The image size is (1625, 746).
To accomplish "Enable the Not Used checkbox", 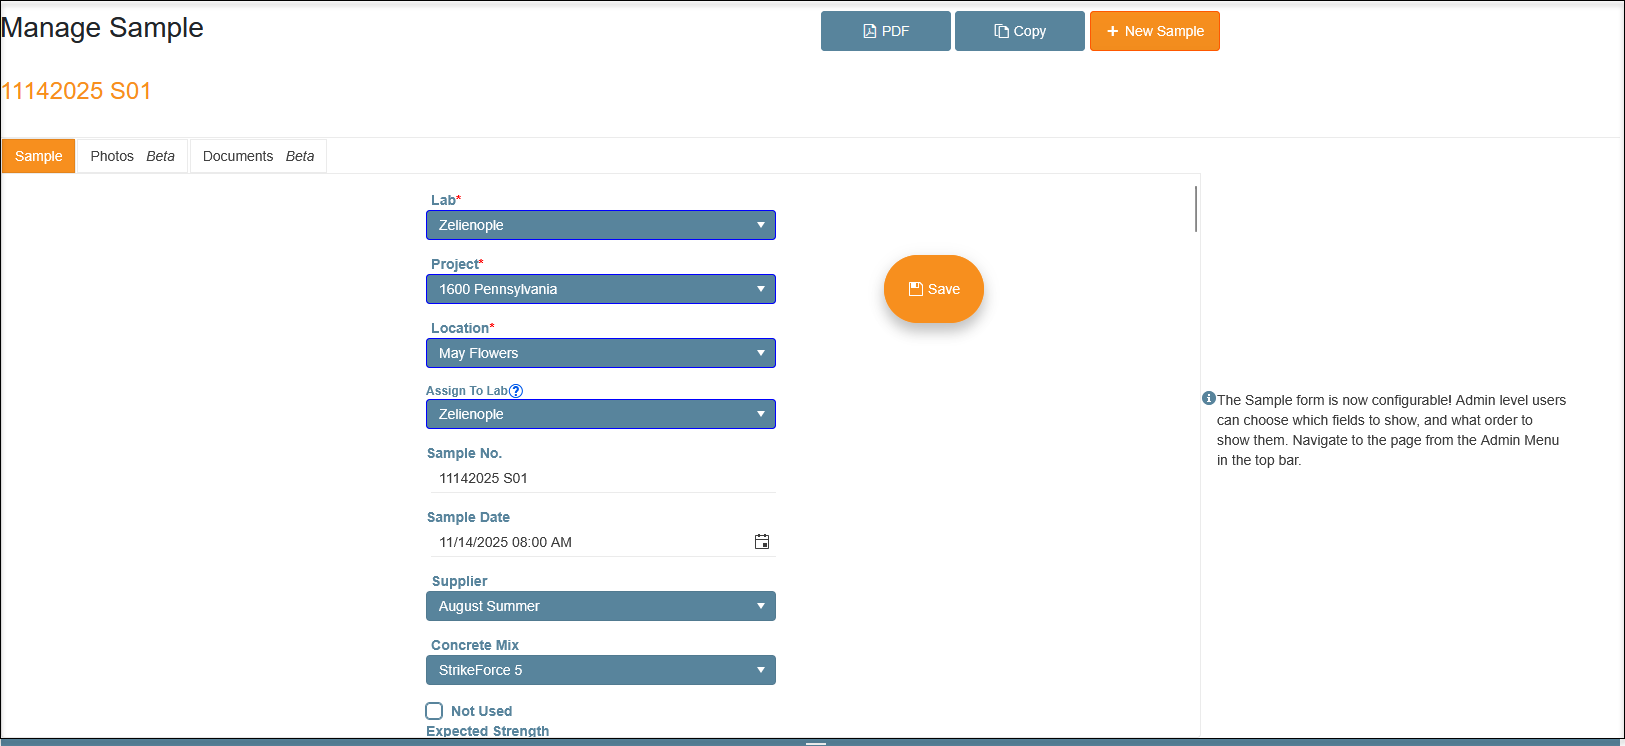I will click(434, 711).
